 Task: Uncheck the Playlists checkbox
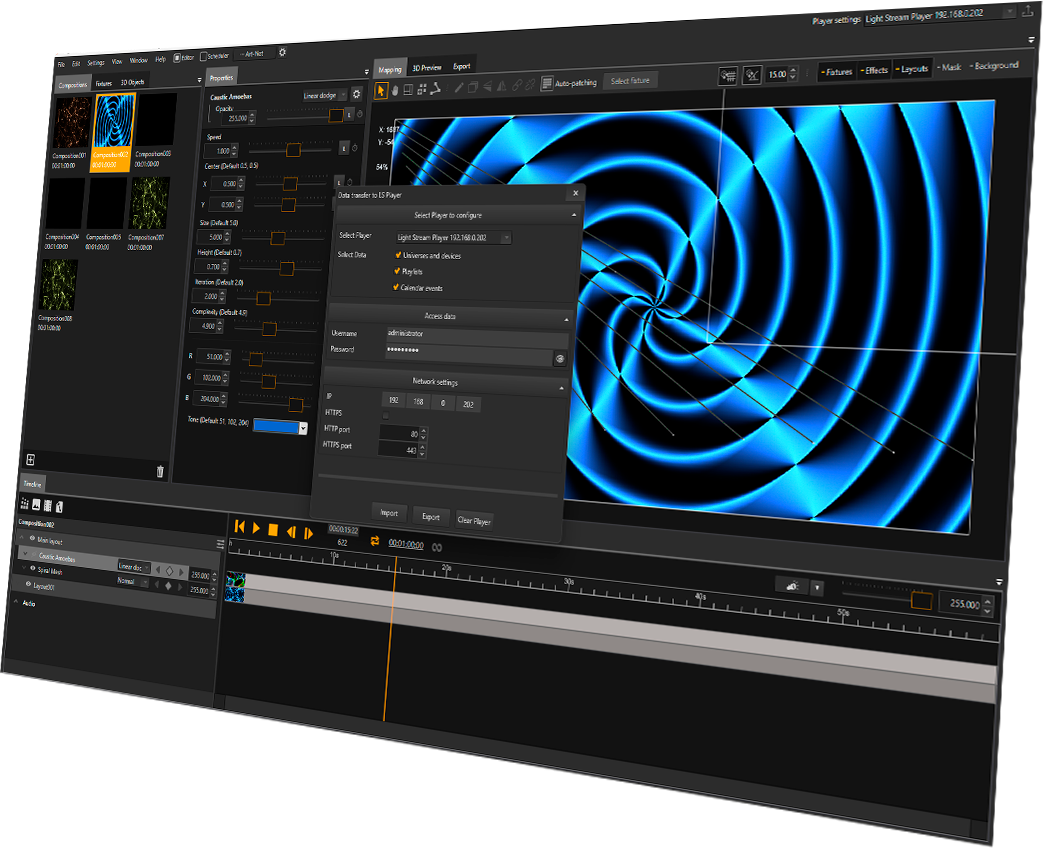click(x=397, y=271)
